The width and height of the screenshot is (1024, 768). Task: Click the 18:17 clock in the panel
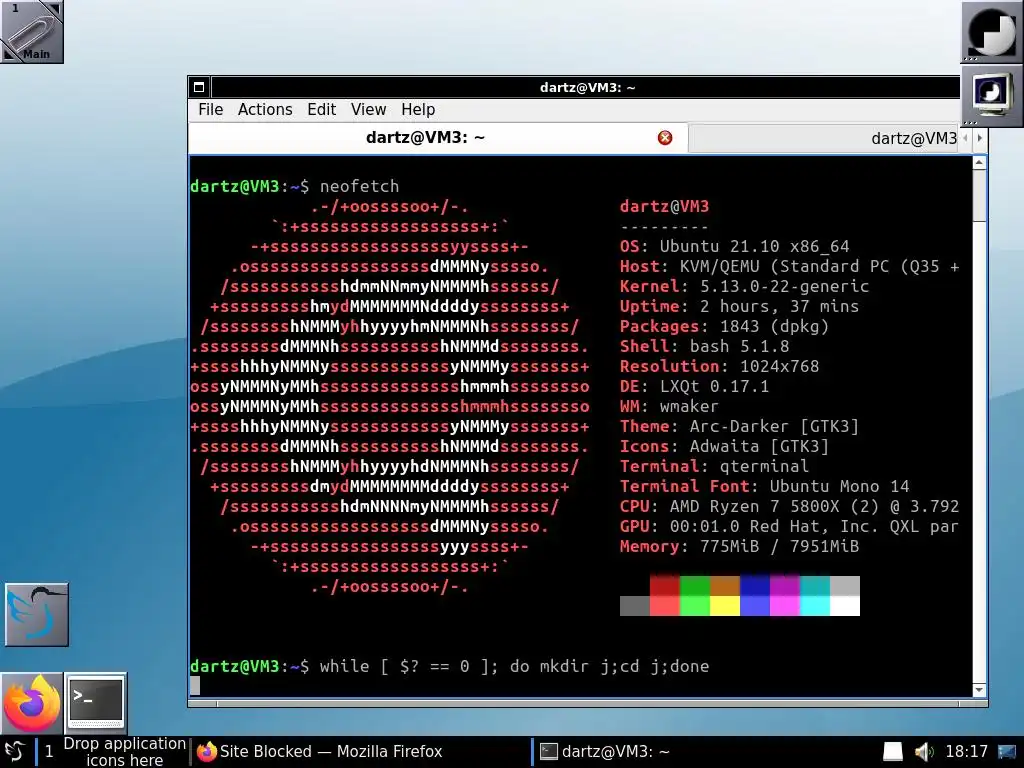(967, 752)
